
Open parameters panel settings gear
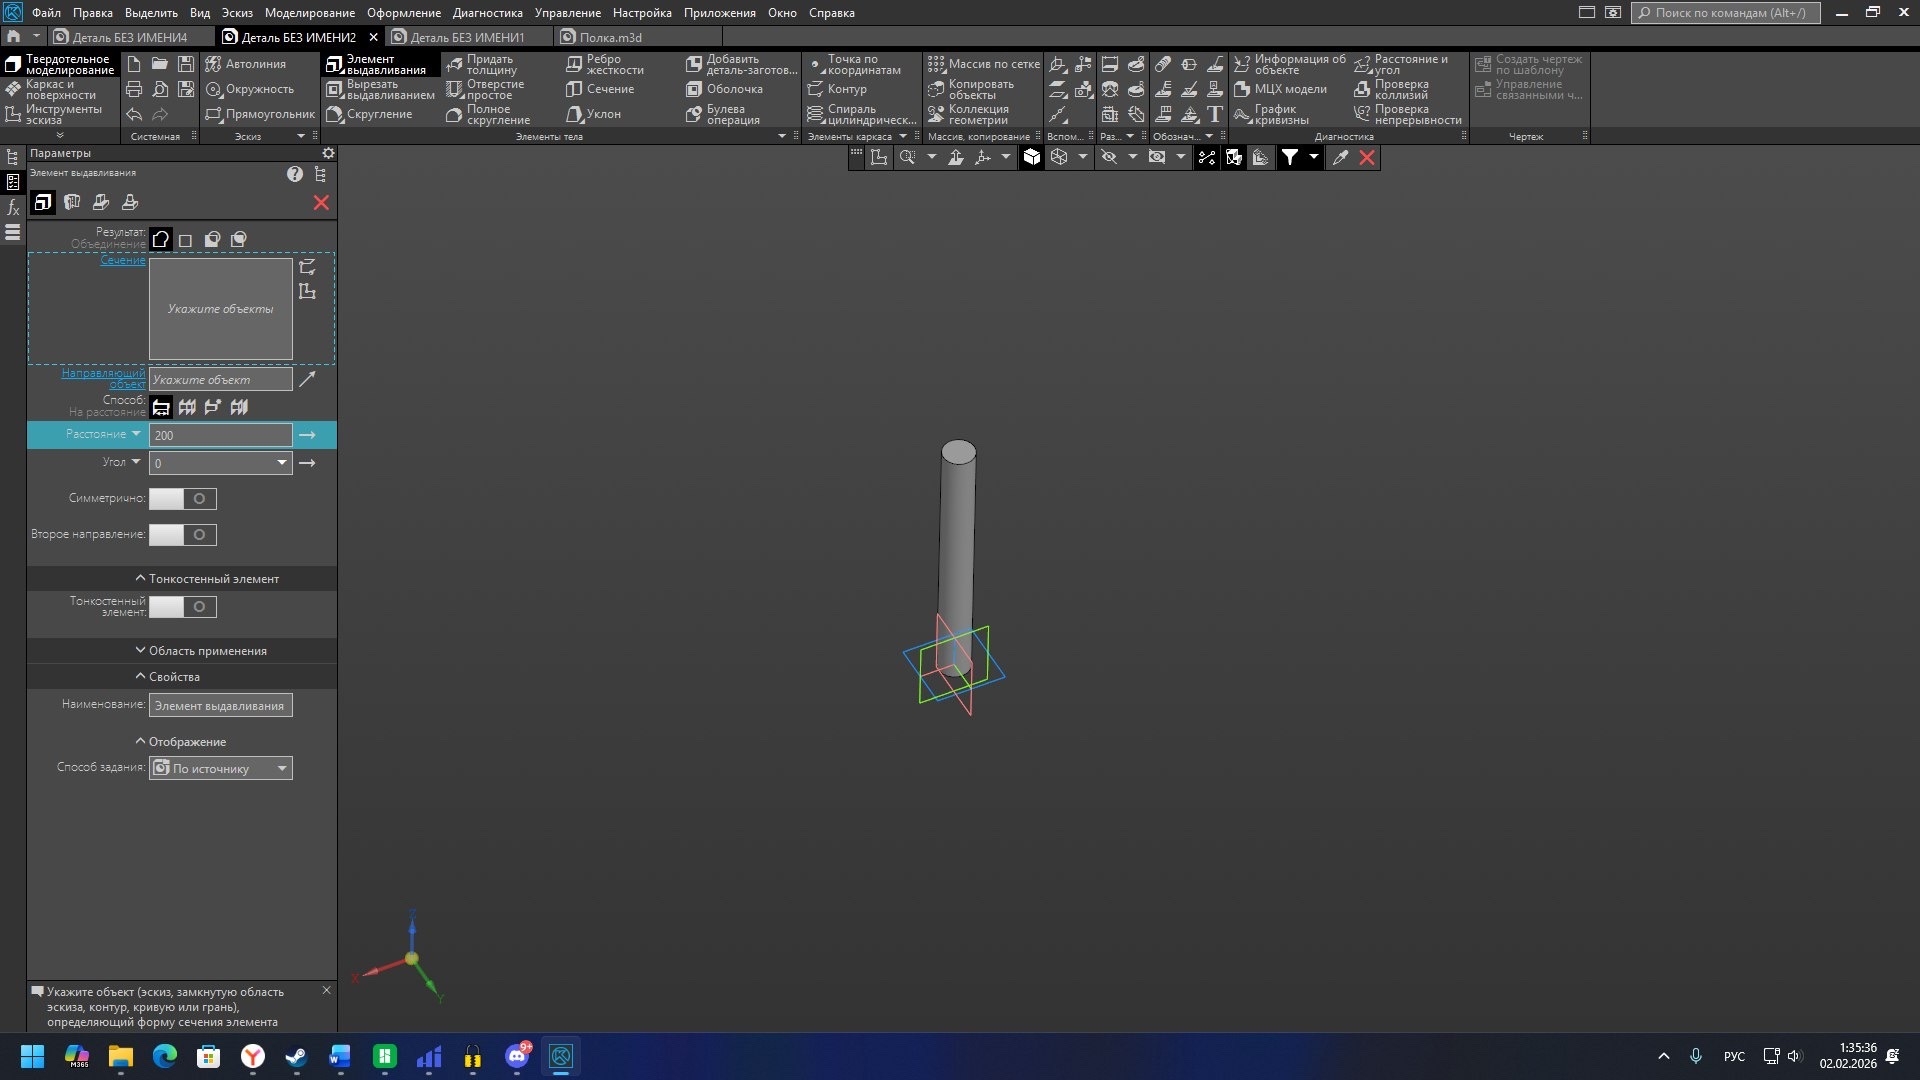click(328, 153)
